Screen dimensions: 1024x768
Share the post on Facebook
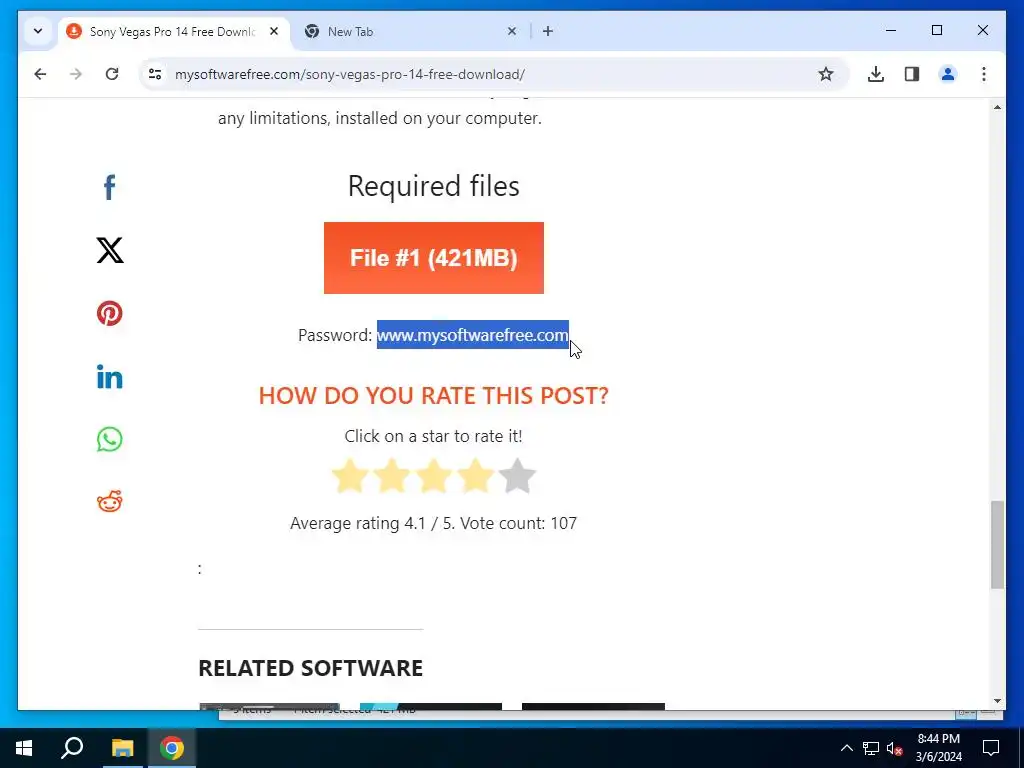click(110, 187)
